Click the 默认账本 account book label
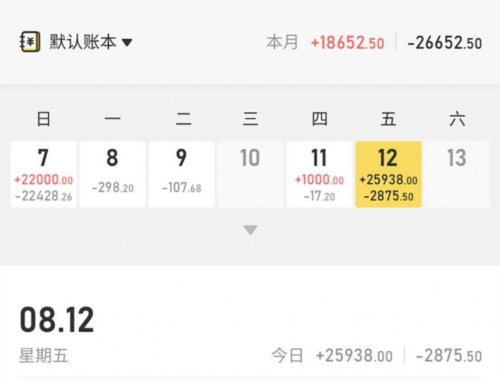This screenshot has height=382, width=500. (x=83, y=42)
